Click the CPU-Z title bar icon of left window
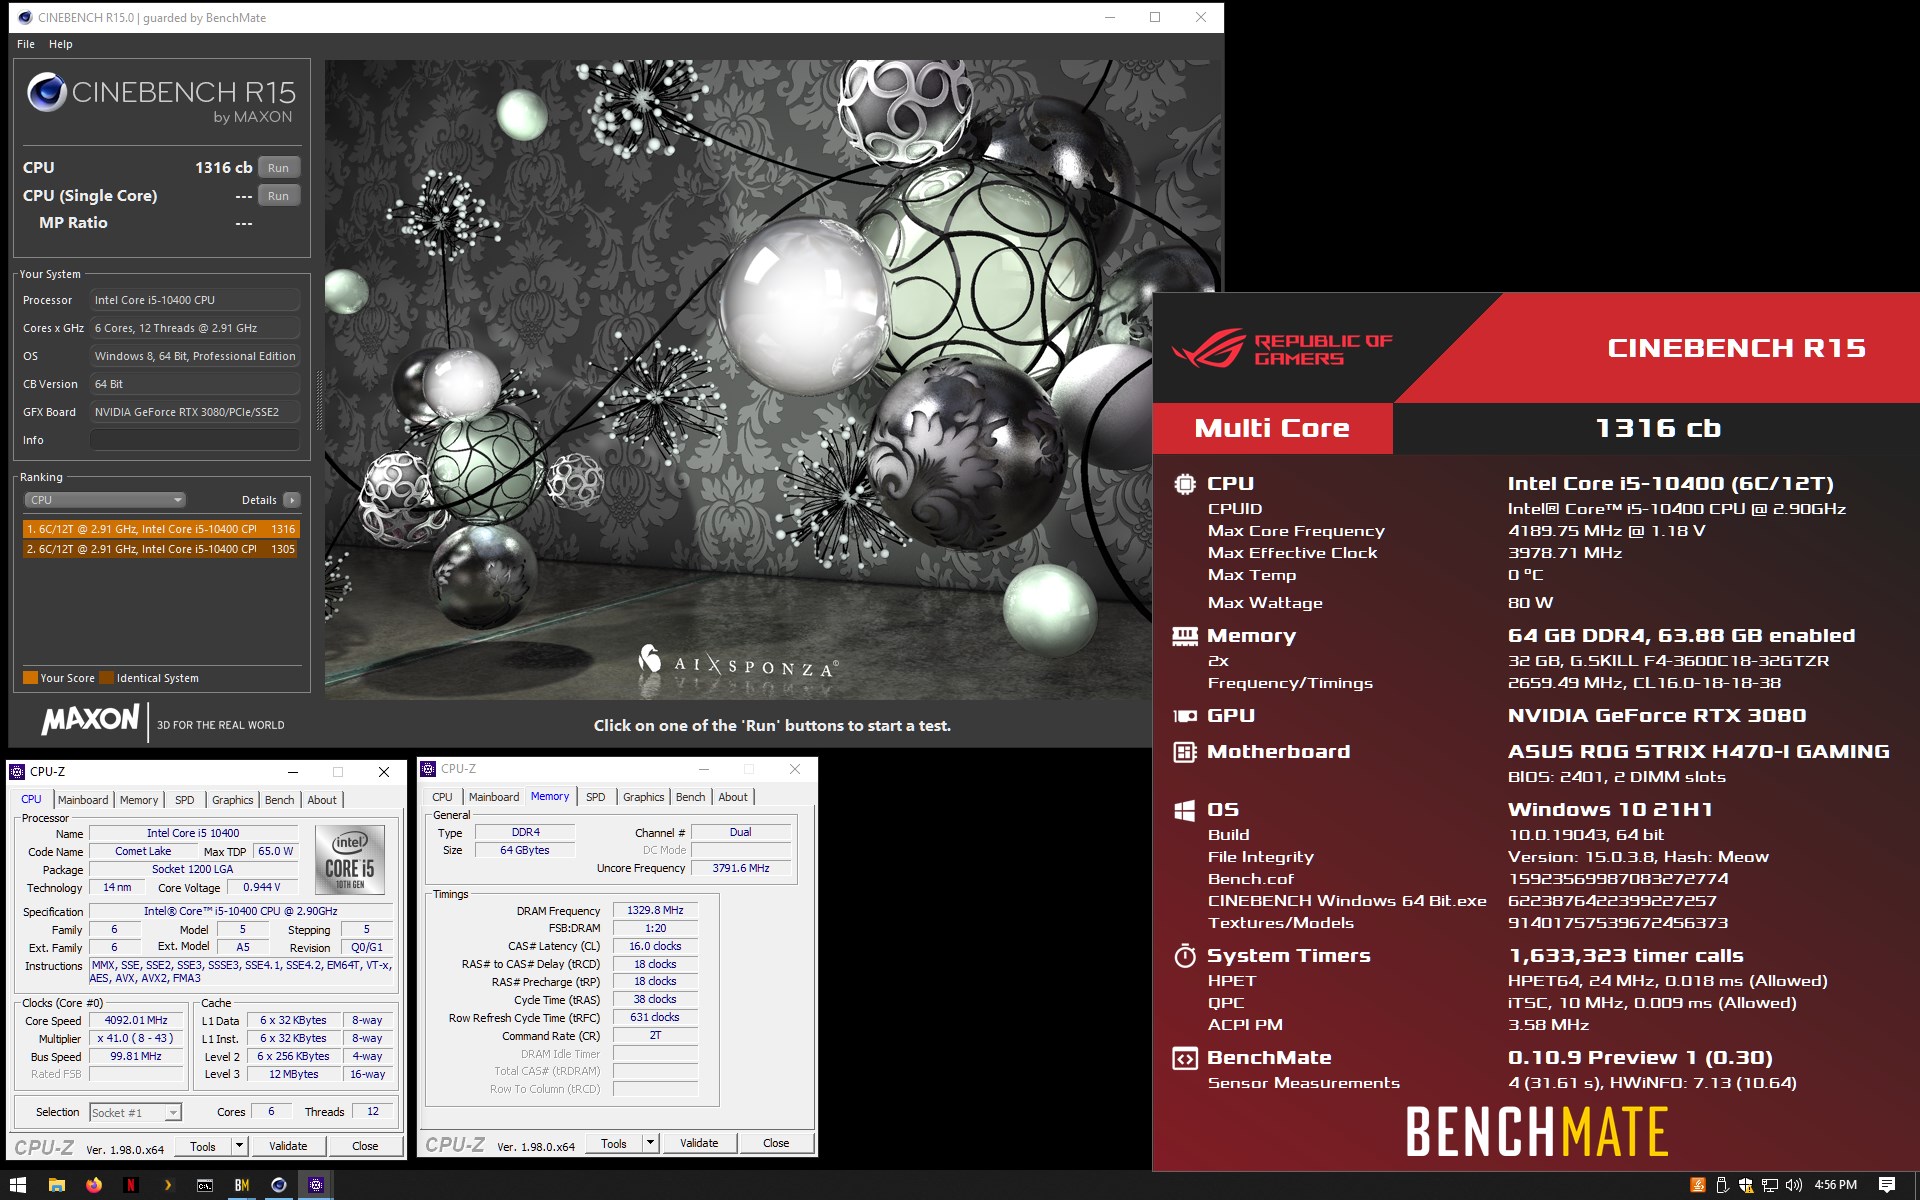The image size is (1920, 1200). tap(17, 772)
